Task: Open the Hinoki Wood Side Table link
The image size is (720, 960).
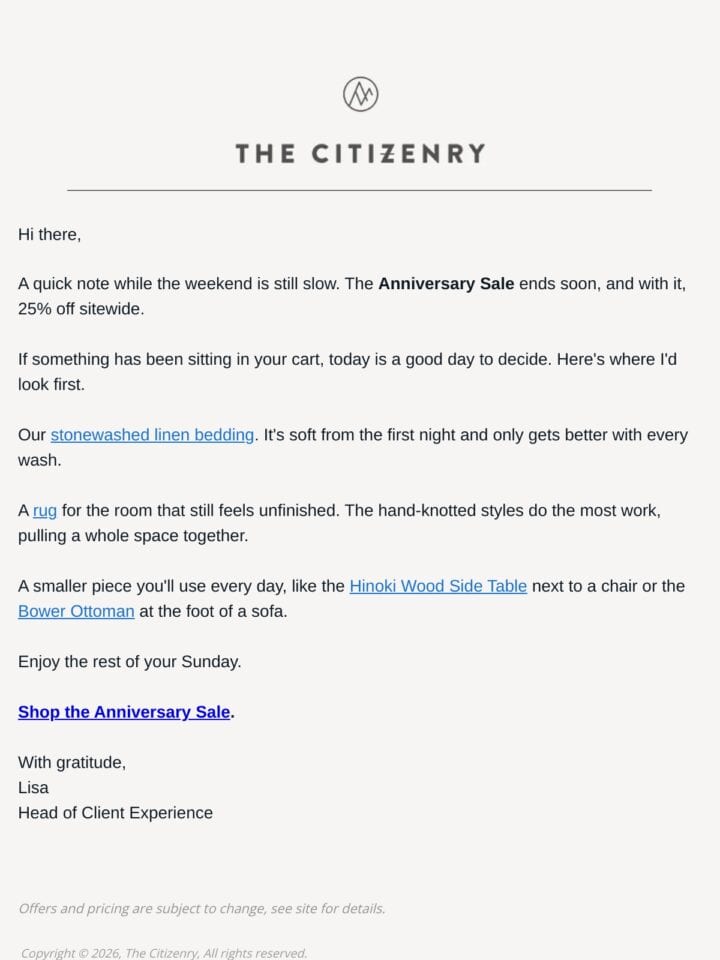Action: 438,586
